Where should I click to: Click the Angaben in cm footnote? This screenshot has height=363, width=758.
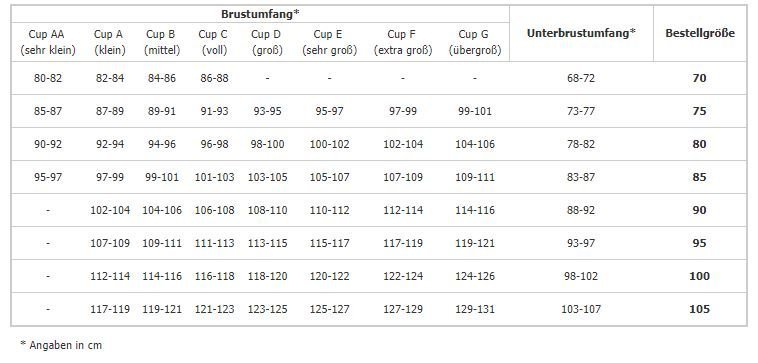pos(61,345)
